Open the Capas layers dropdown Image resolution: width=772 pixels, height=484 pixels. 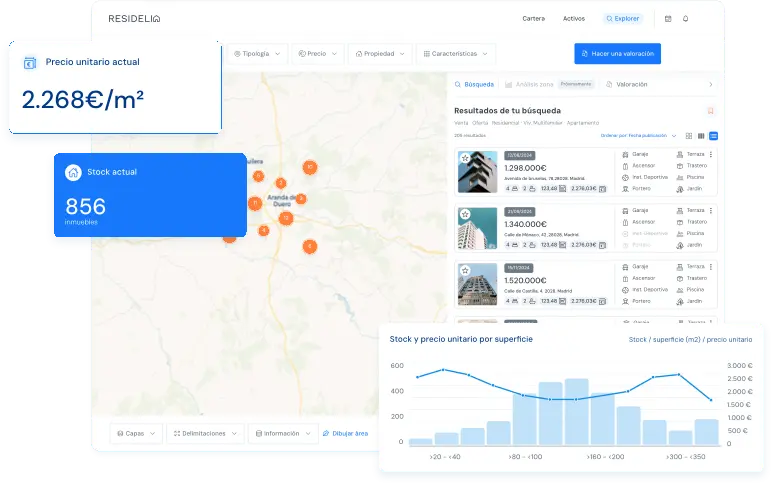(136, 433)
